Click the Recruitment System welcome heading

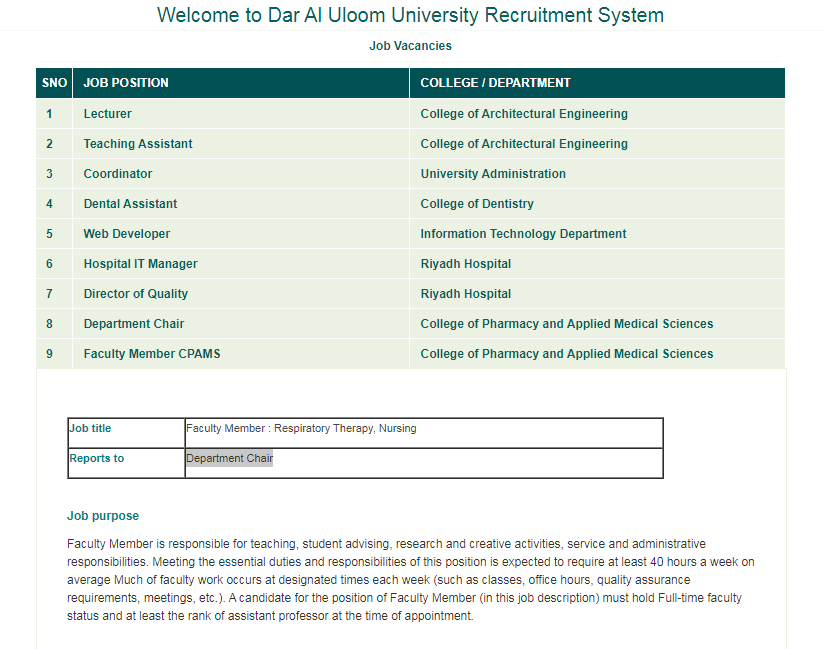[x=410, y=15]
